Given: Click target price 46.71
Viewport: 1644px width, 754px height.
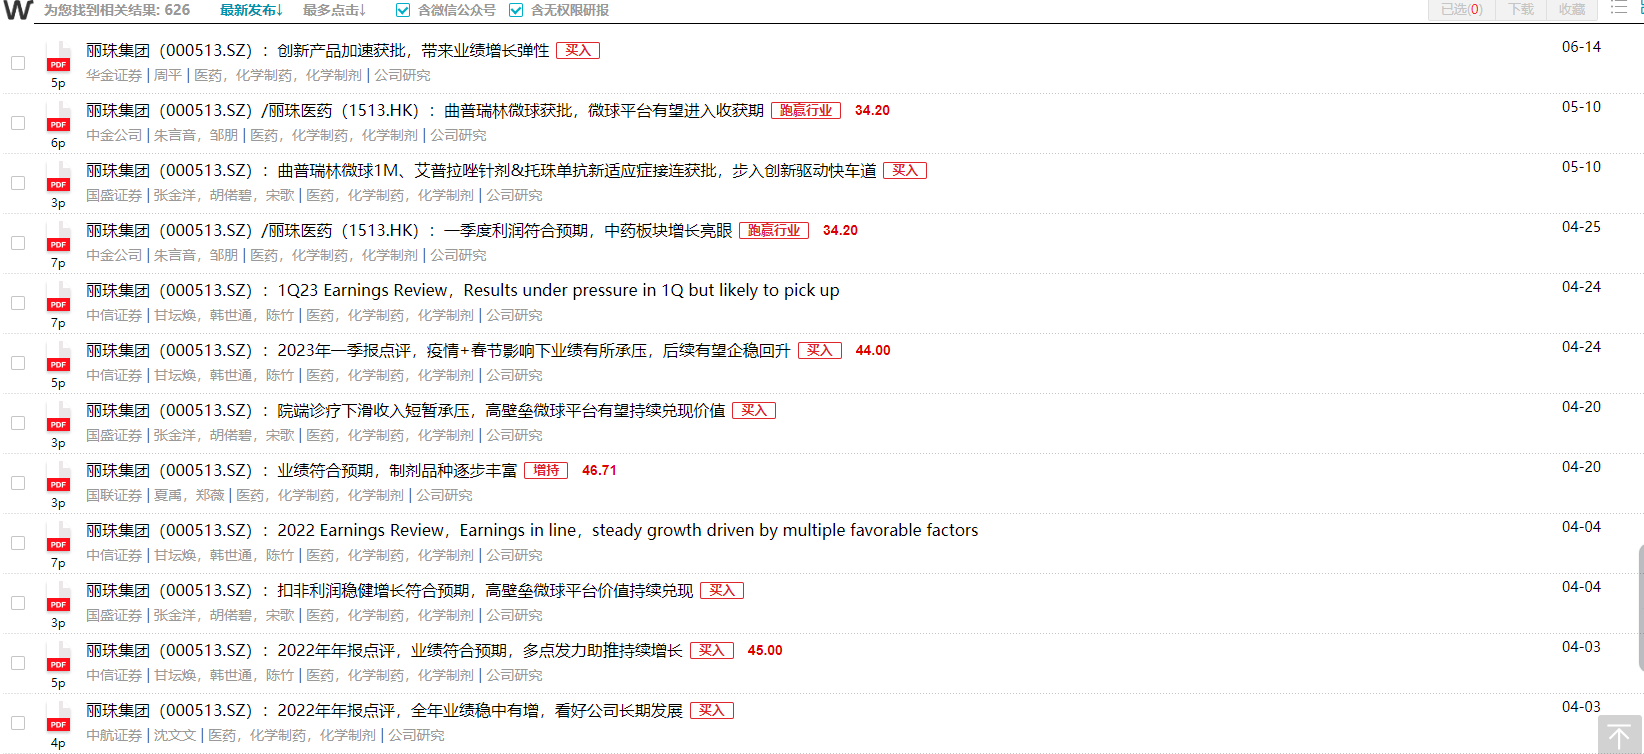Looking at the screenshot, I should (x=599, y=470).
